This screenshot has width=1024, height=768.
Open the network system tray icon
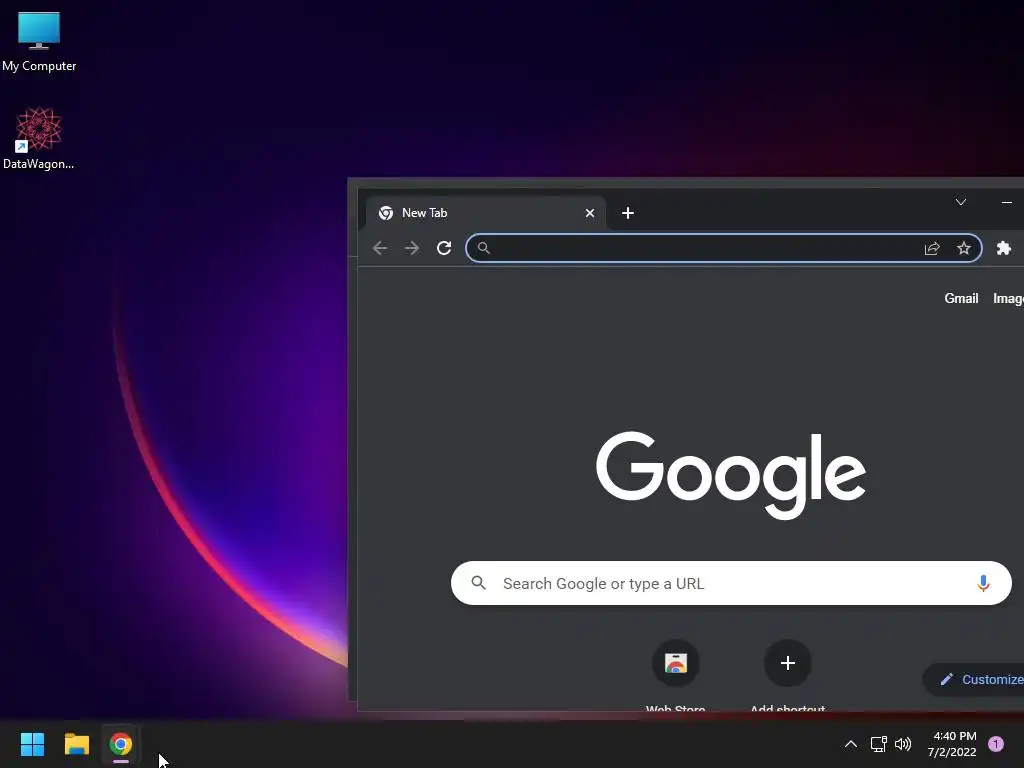[x=878, y=744]
